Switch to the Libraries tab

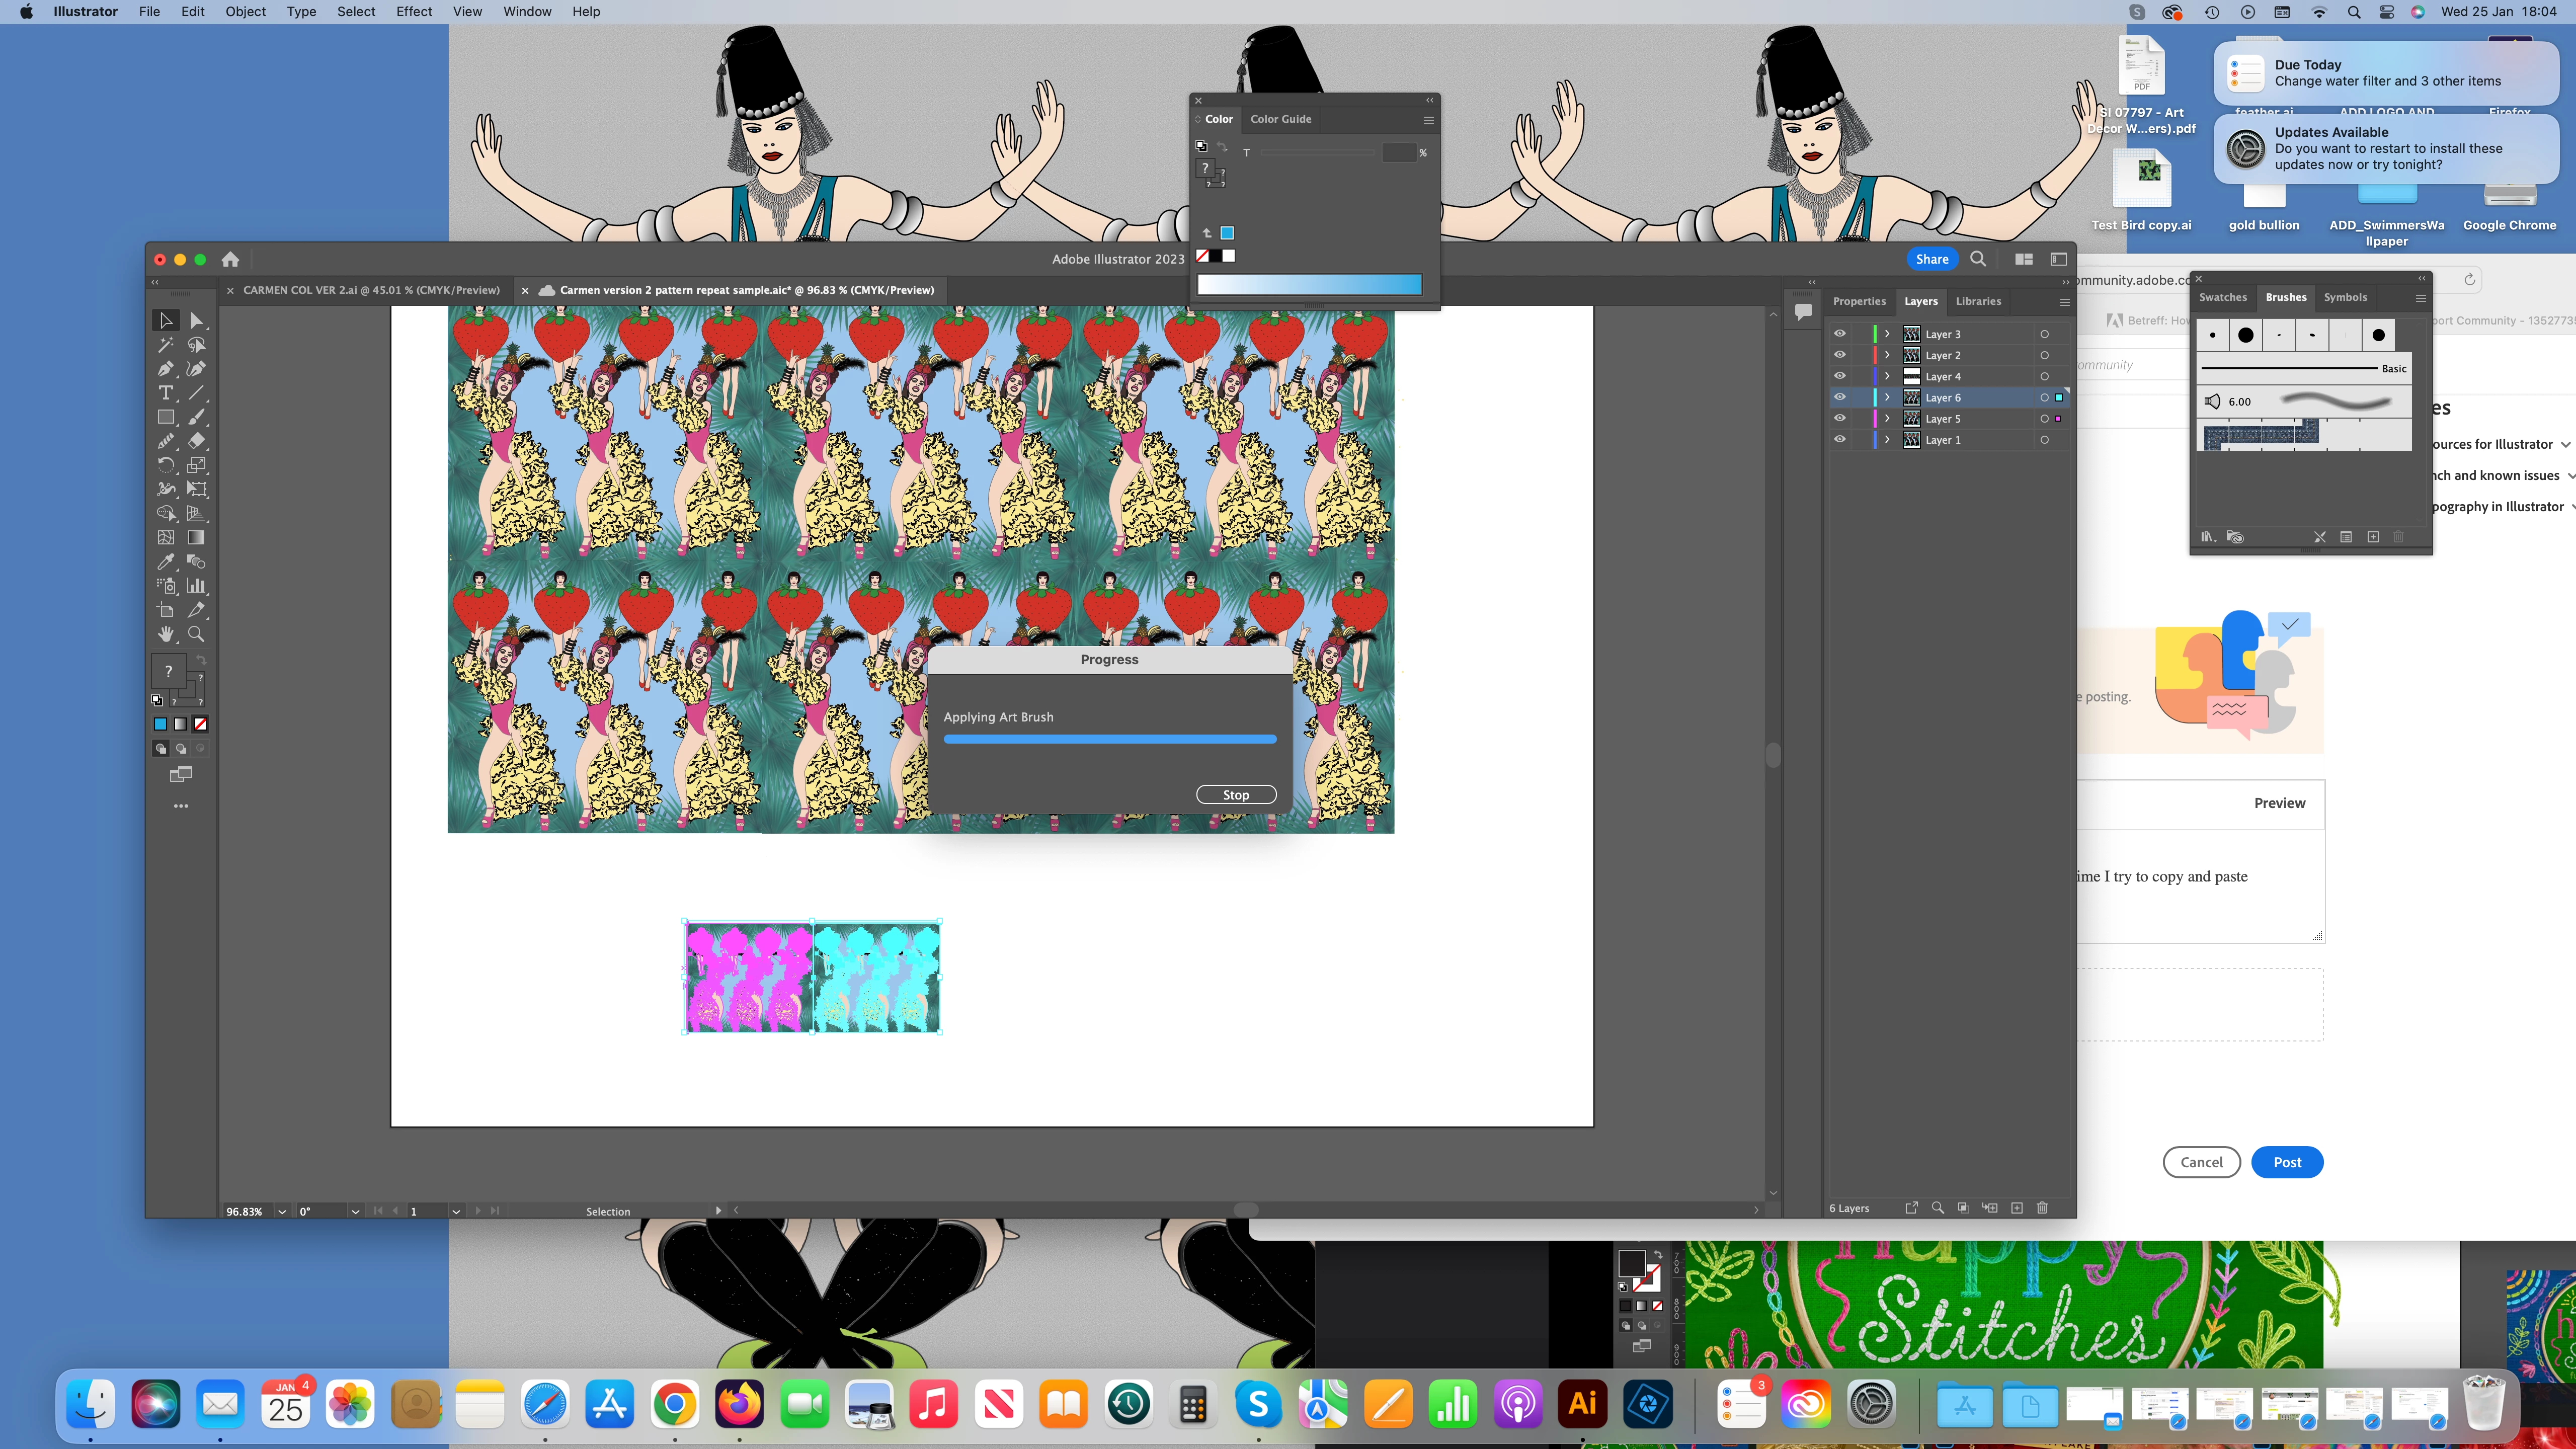click(x=1978, y=301)
